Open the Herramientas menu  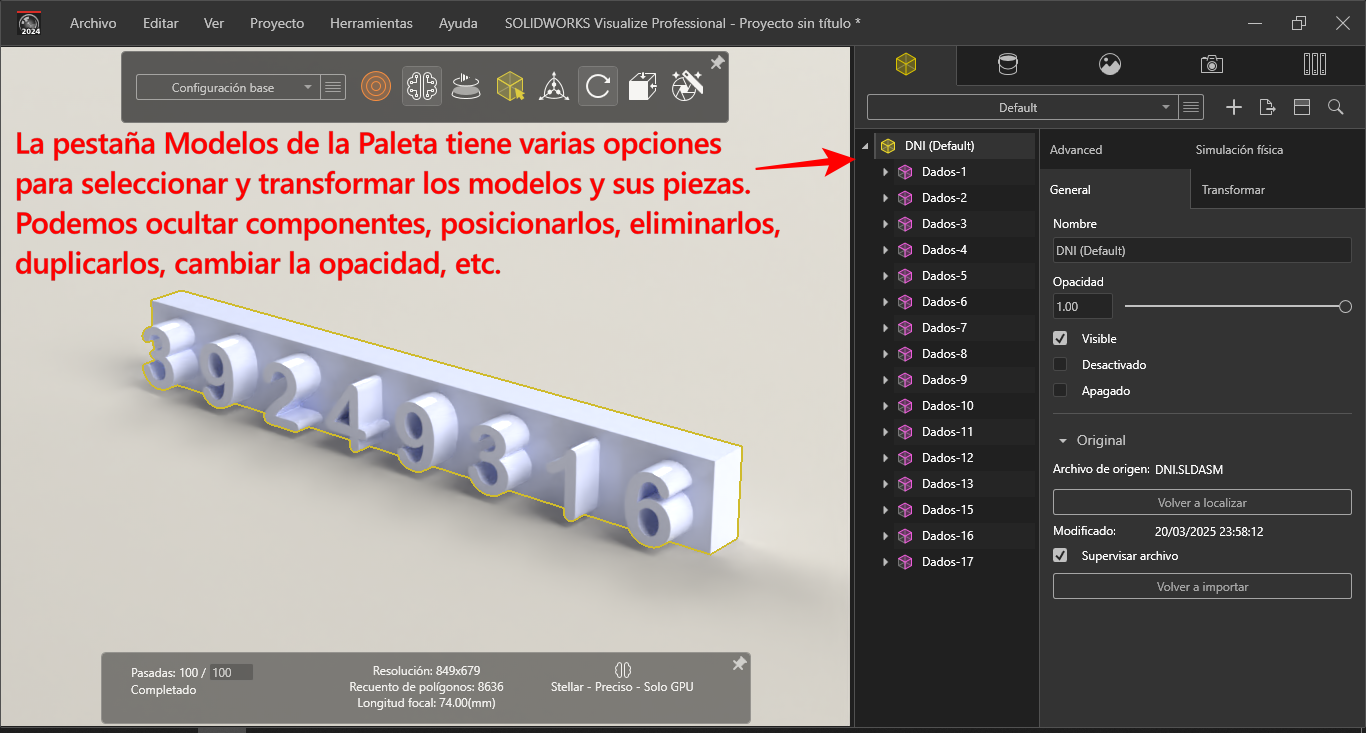pyautogui.click(x=371, y=23)
